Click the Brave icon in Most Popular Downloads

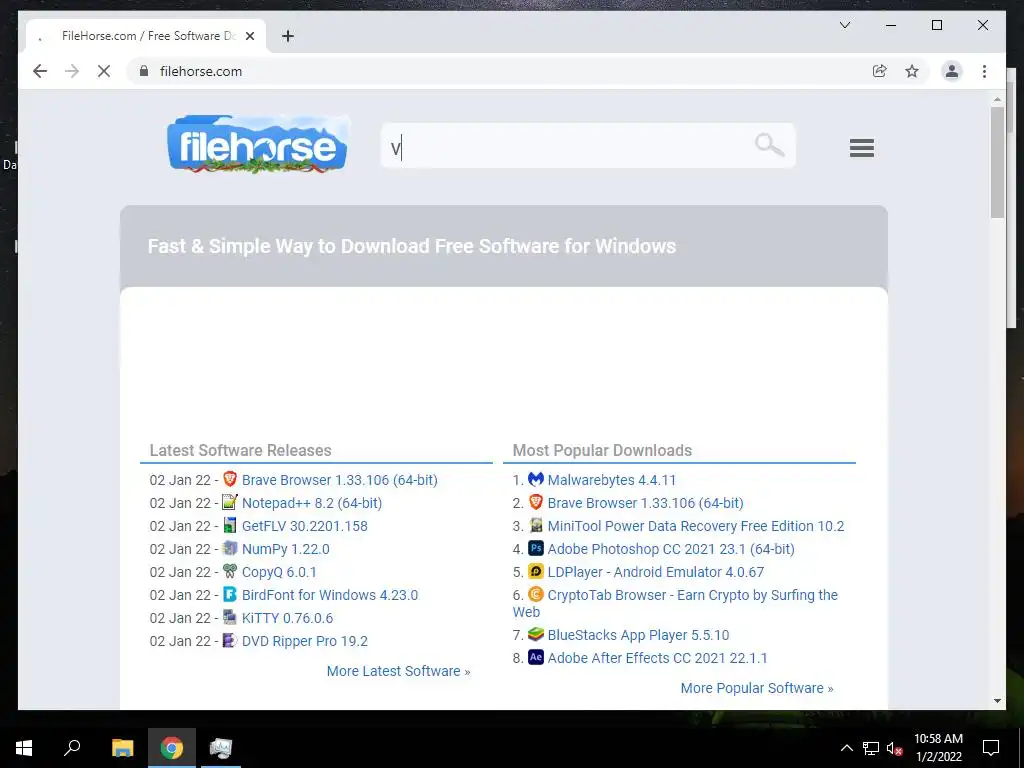(536, 502)
